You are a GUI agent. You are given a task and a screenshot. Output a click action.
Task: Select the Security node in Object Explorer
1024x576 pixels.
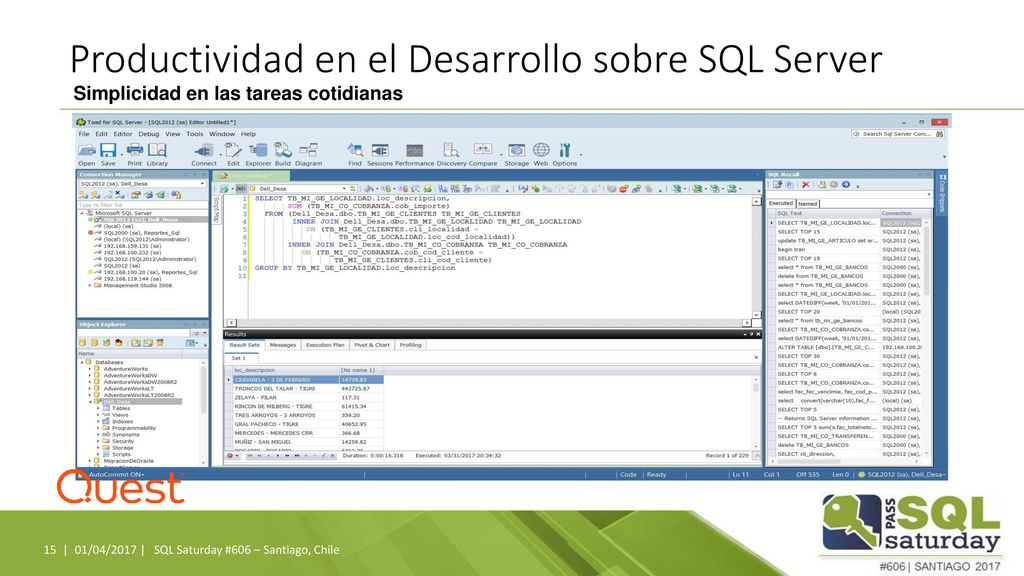point(123,441)
